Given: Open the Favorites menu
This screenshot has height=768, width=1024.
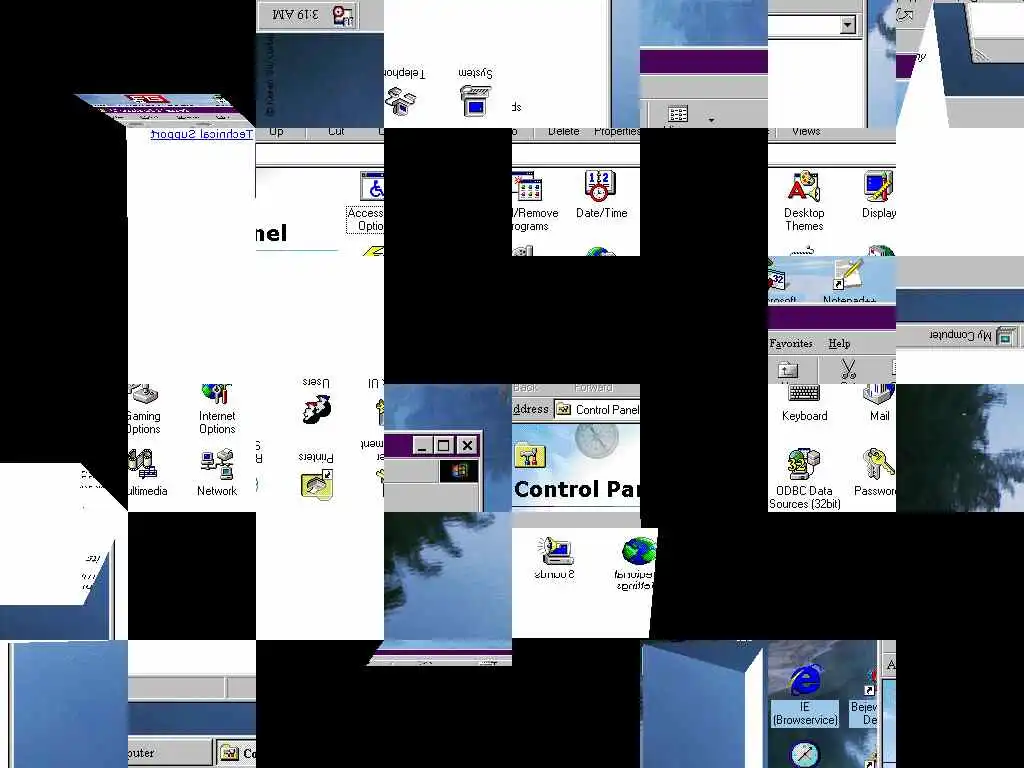Looking at the screenshot, I should pyautogui.click(x=791, y=343).
